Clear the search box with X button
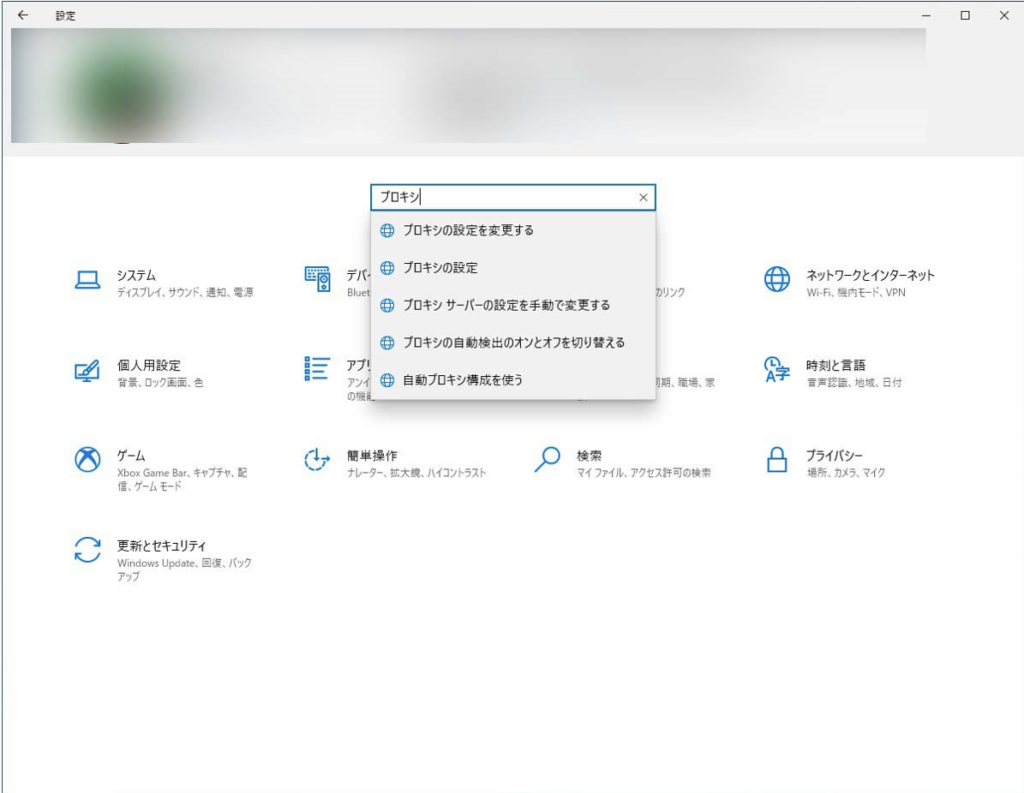This screenshot has height=793, width=1024. point(643,198)
